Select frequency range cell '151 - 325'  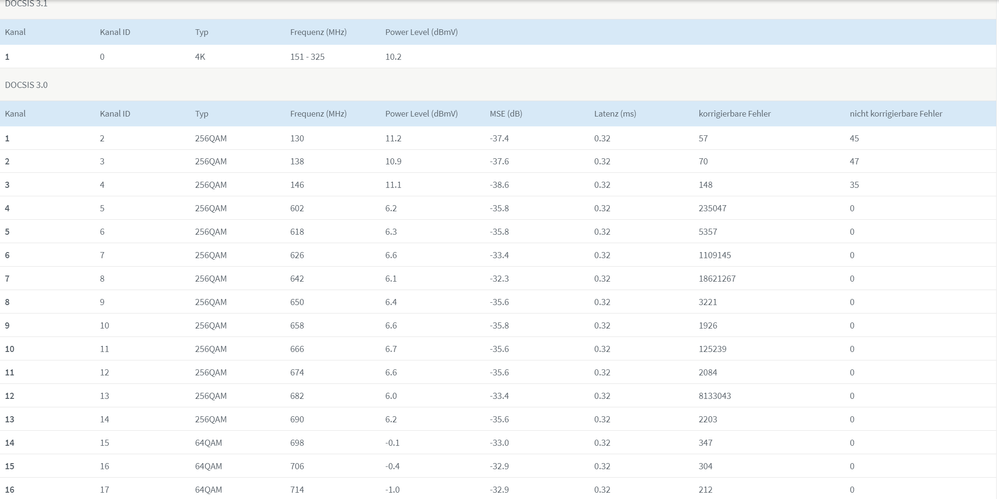tap(307, 57)
